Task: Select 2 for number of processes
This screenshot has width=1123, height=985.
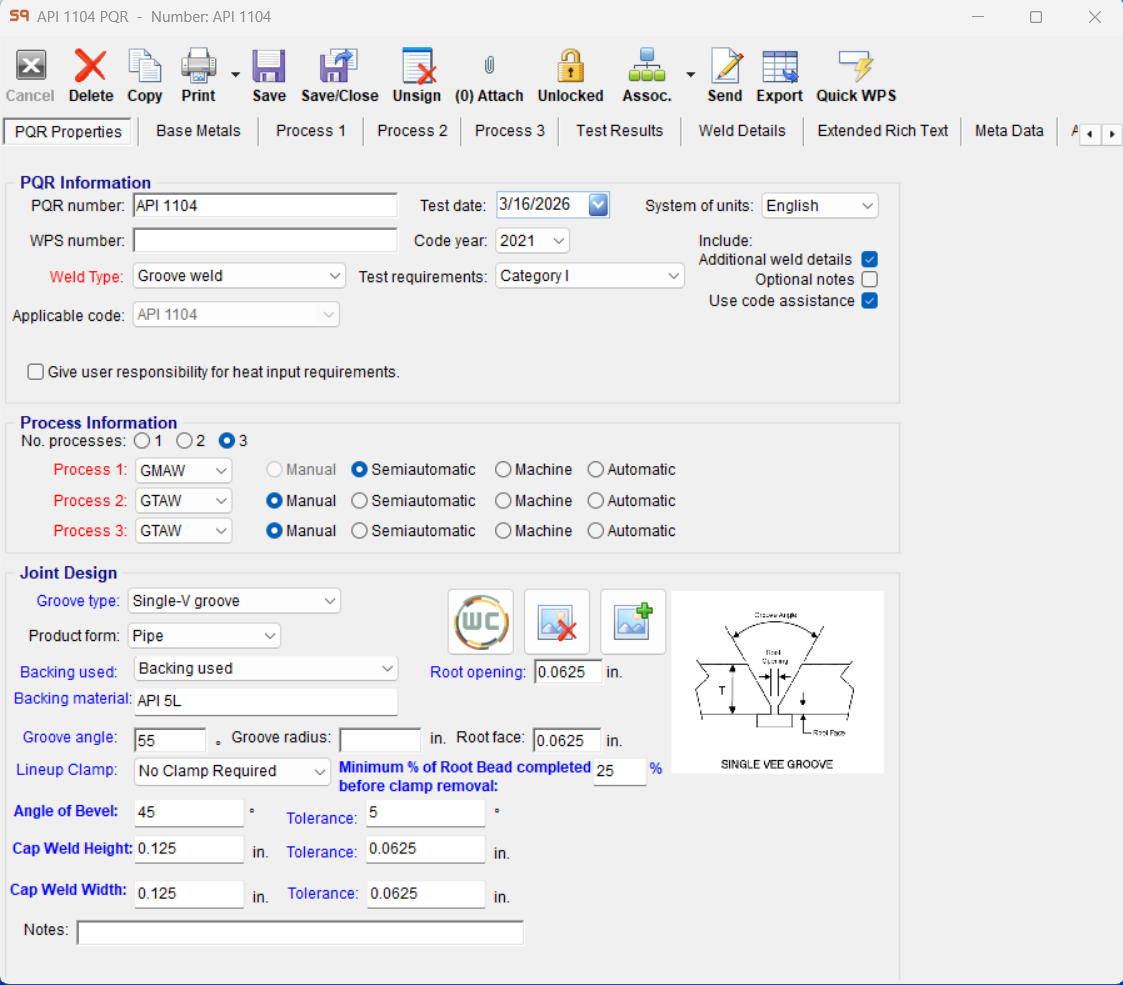Action: coord(184,440)
